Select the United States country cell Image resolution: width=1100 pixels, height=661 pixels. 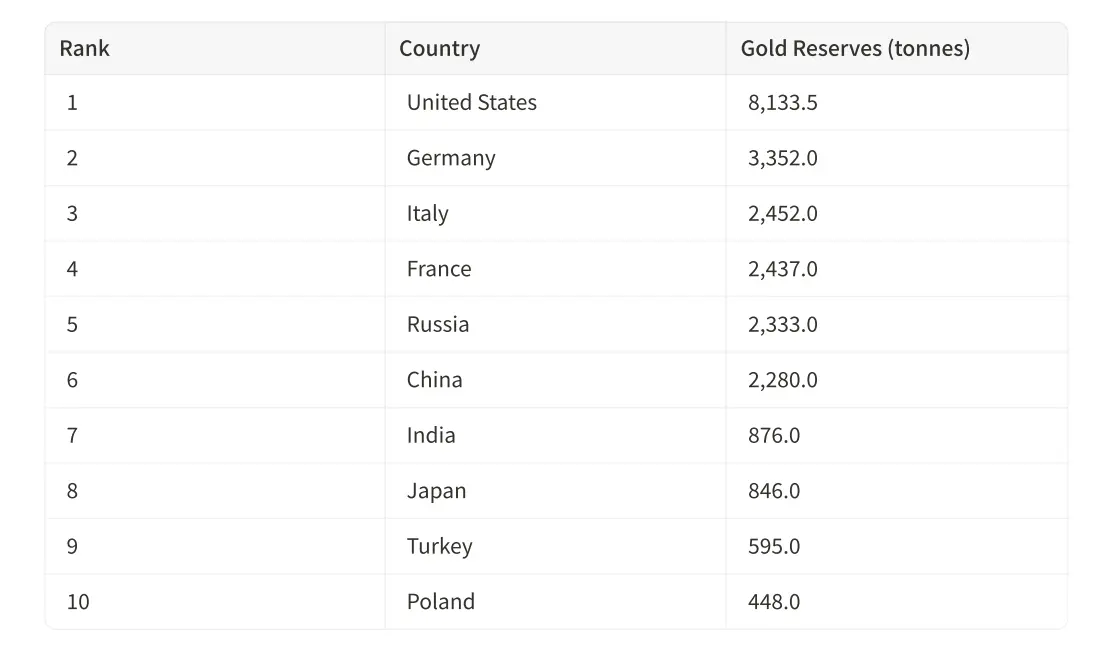pos(471,102)
